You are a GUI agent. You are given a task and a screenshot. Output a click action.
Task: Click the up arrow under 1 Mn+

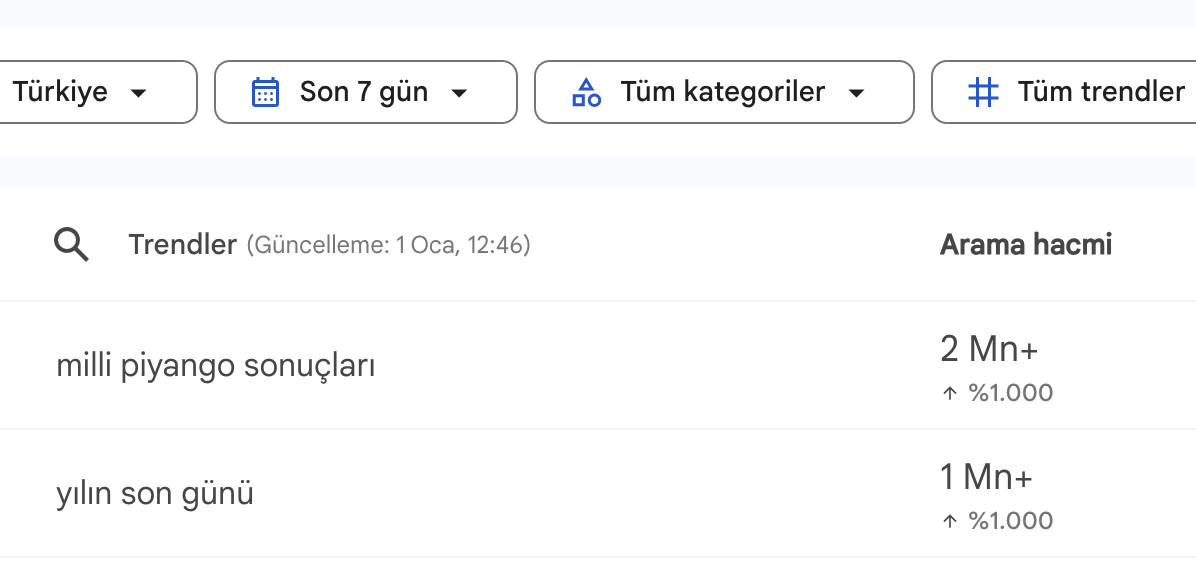click(x=950, y=521)
